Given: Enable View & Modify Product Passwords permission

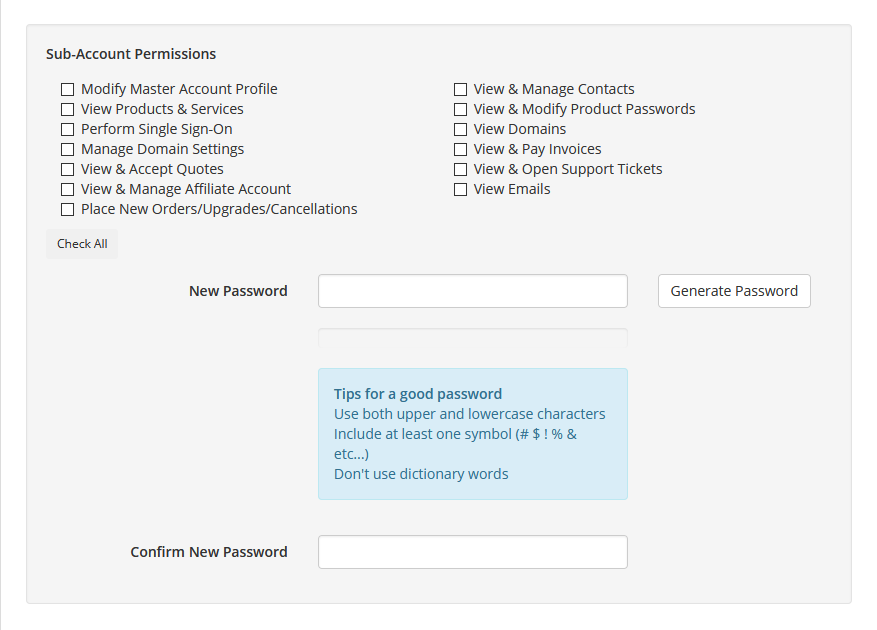Looking at the screenshot, I should [460, 109].
